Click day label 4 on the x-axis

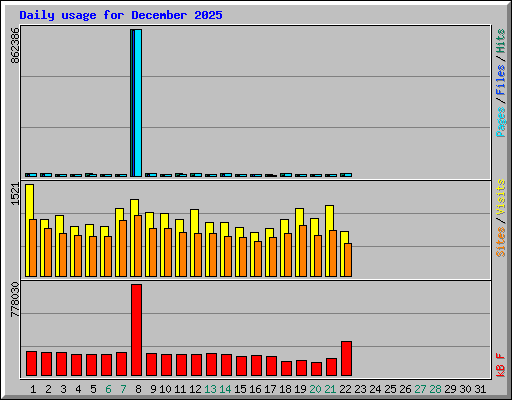click(78, 389)
